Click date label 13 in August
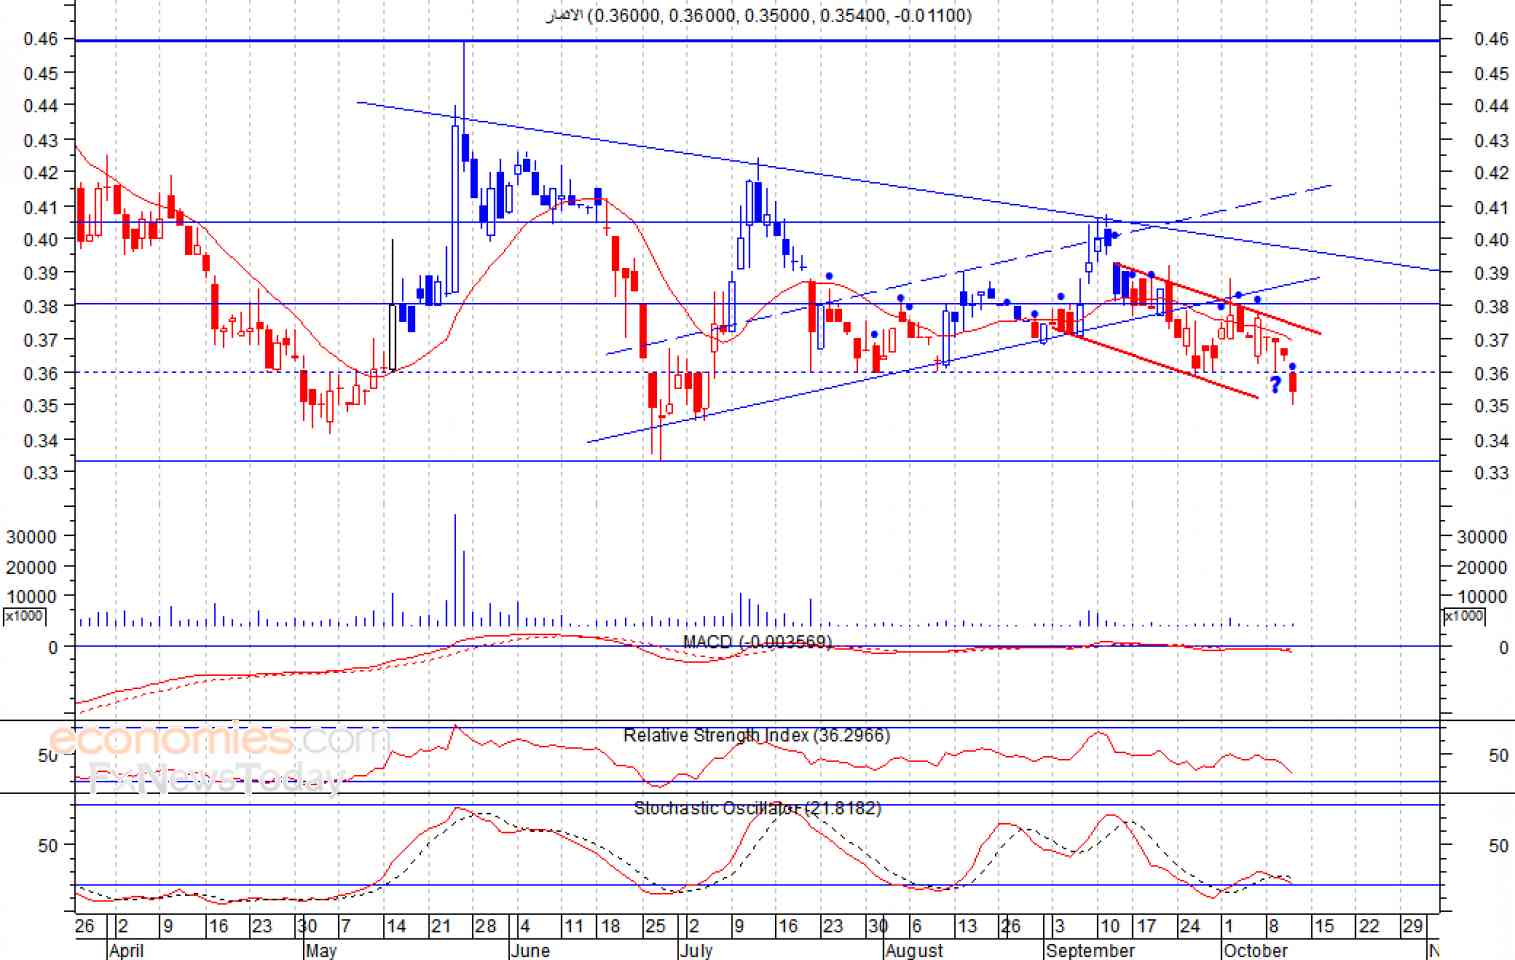Screen dimensions: 1515x960 click(967, 926)
